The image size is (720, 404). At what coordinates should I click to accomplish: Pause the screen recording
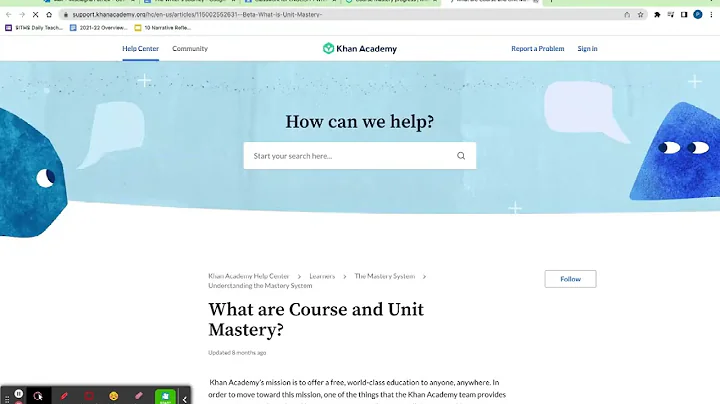tap(18, 393)
